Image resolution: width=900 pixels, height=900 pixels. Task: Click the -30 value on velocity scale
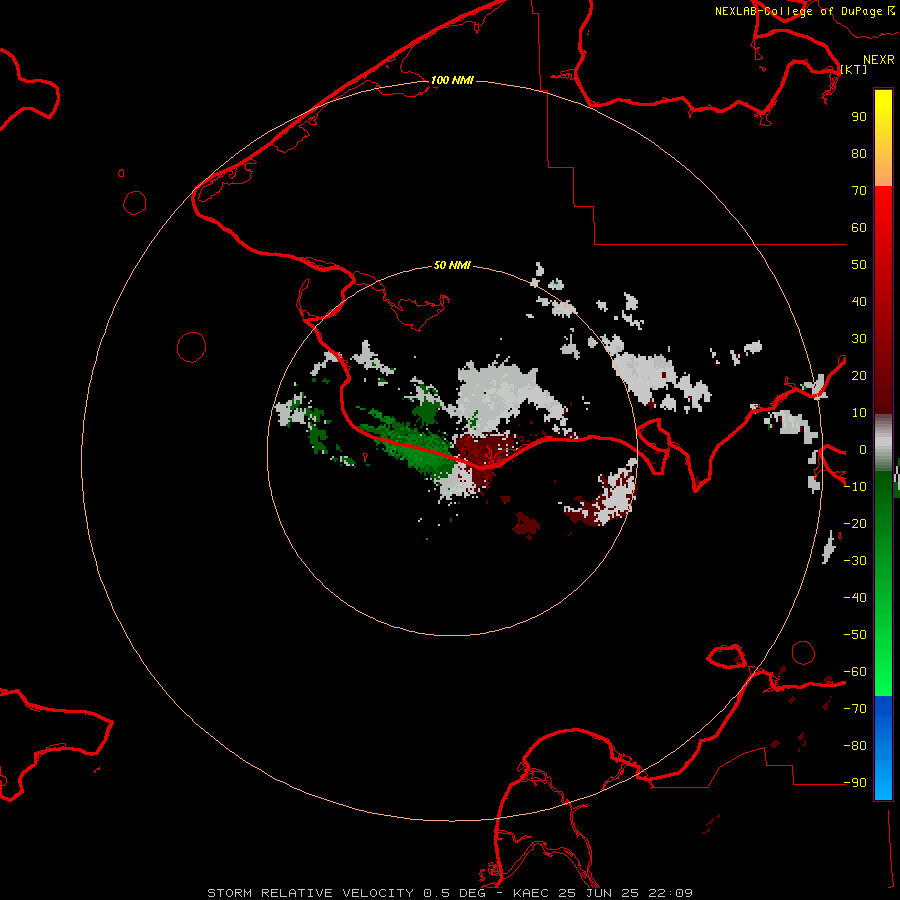(855, 561)
